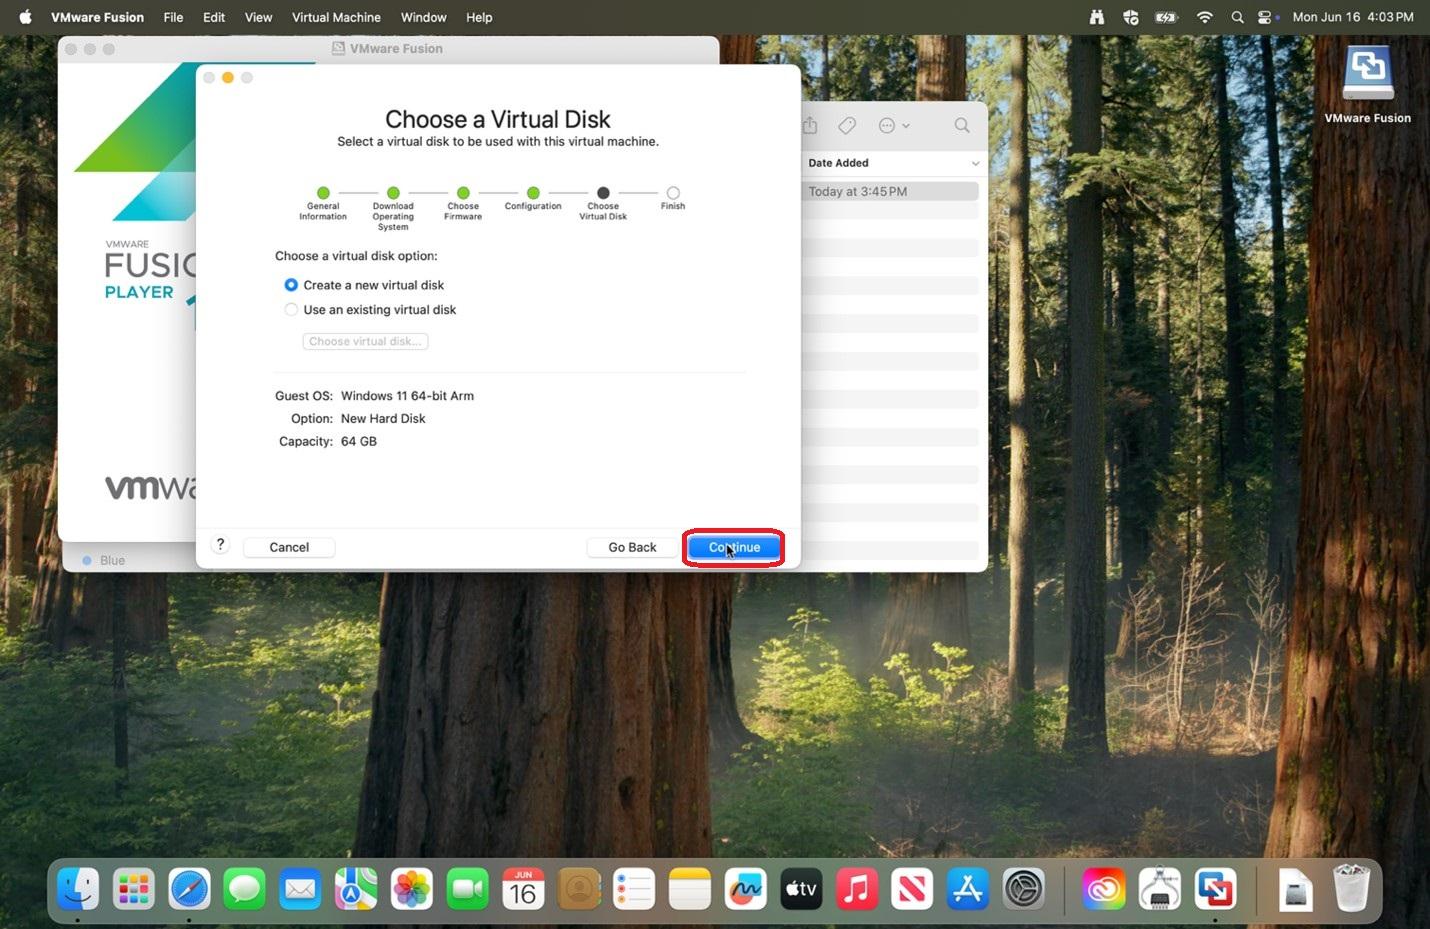Click the date and time display
The image size is (1430, 929).
pyautogui.click(x=1353, y=17)
